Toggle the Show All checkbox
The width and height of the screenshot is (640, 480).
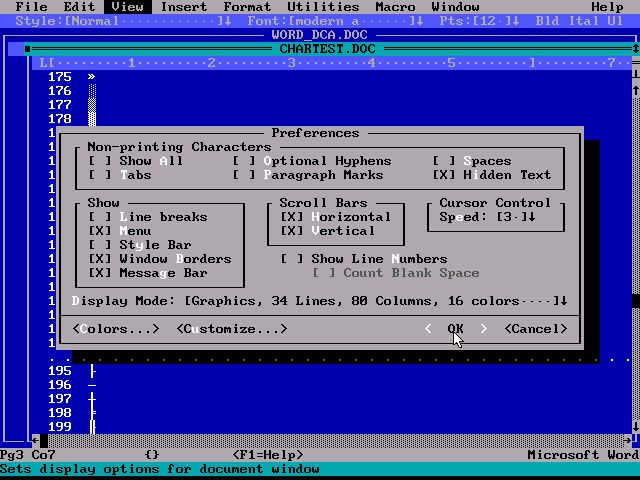pos(100,161)
